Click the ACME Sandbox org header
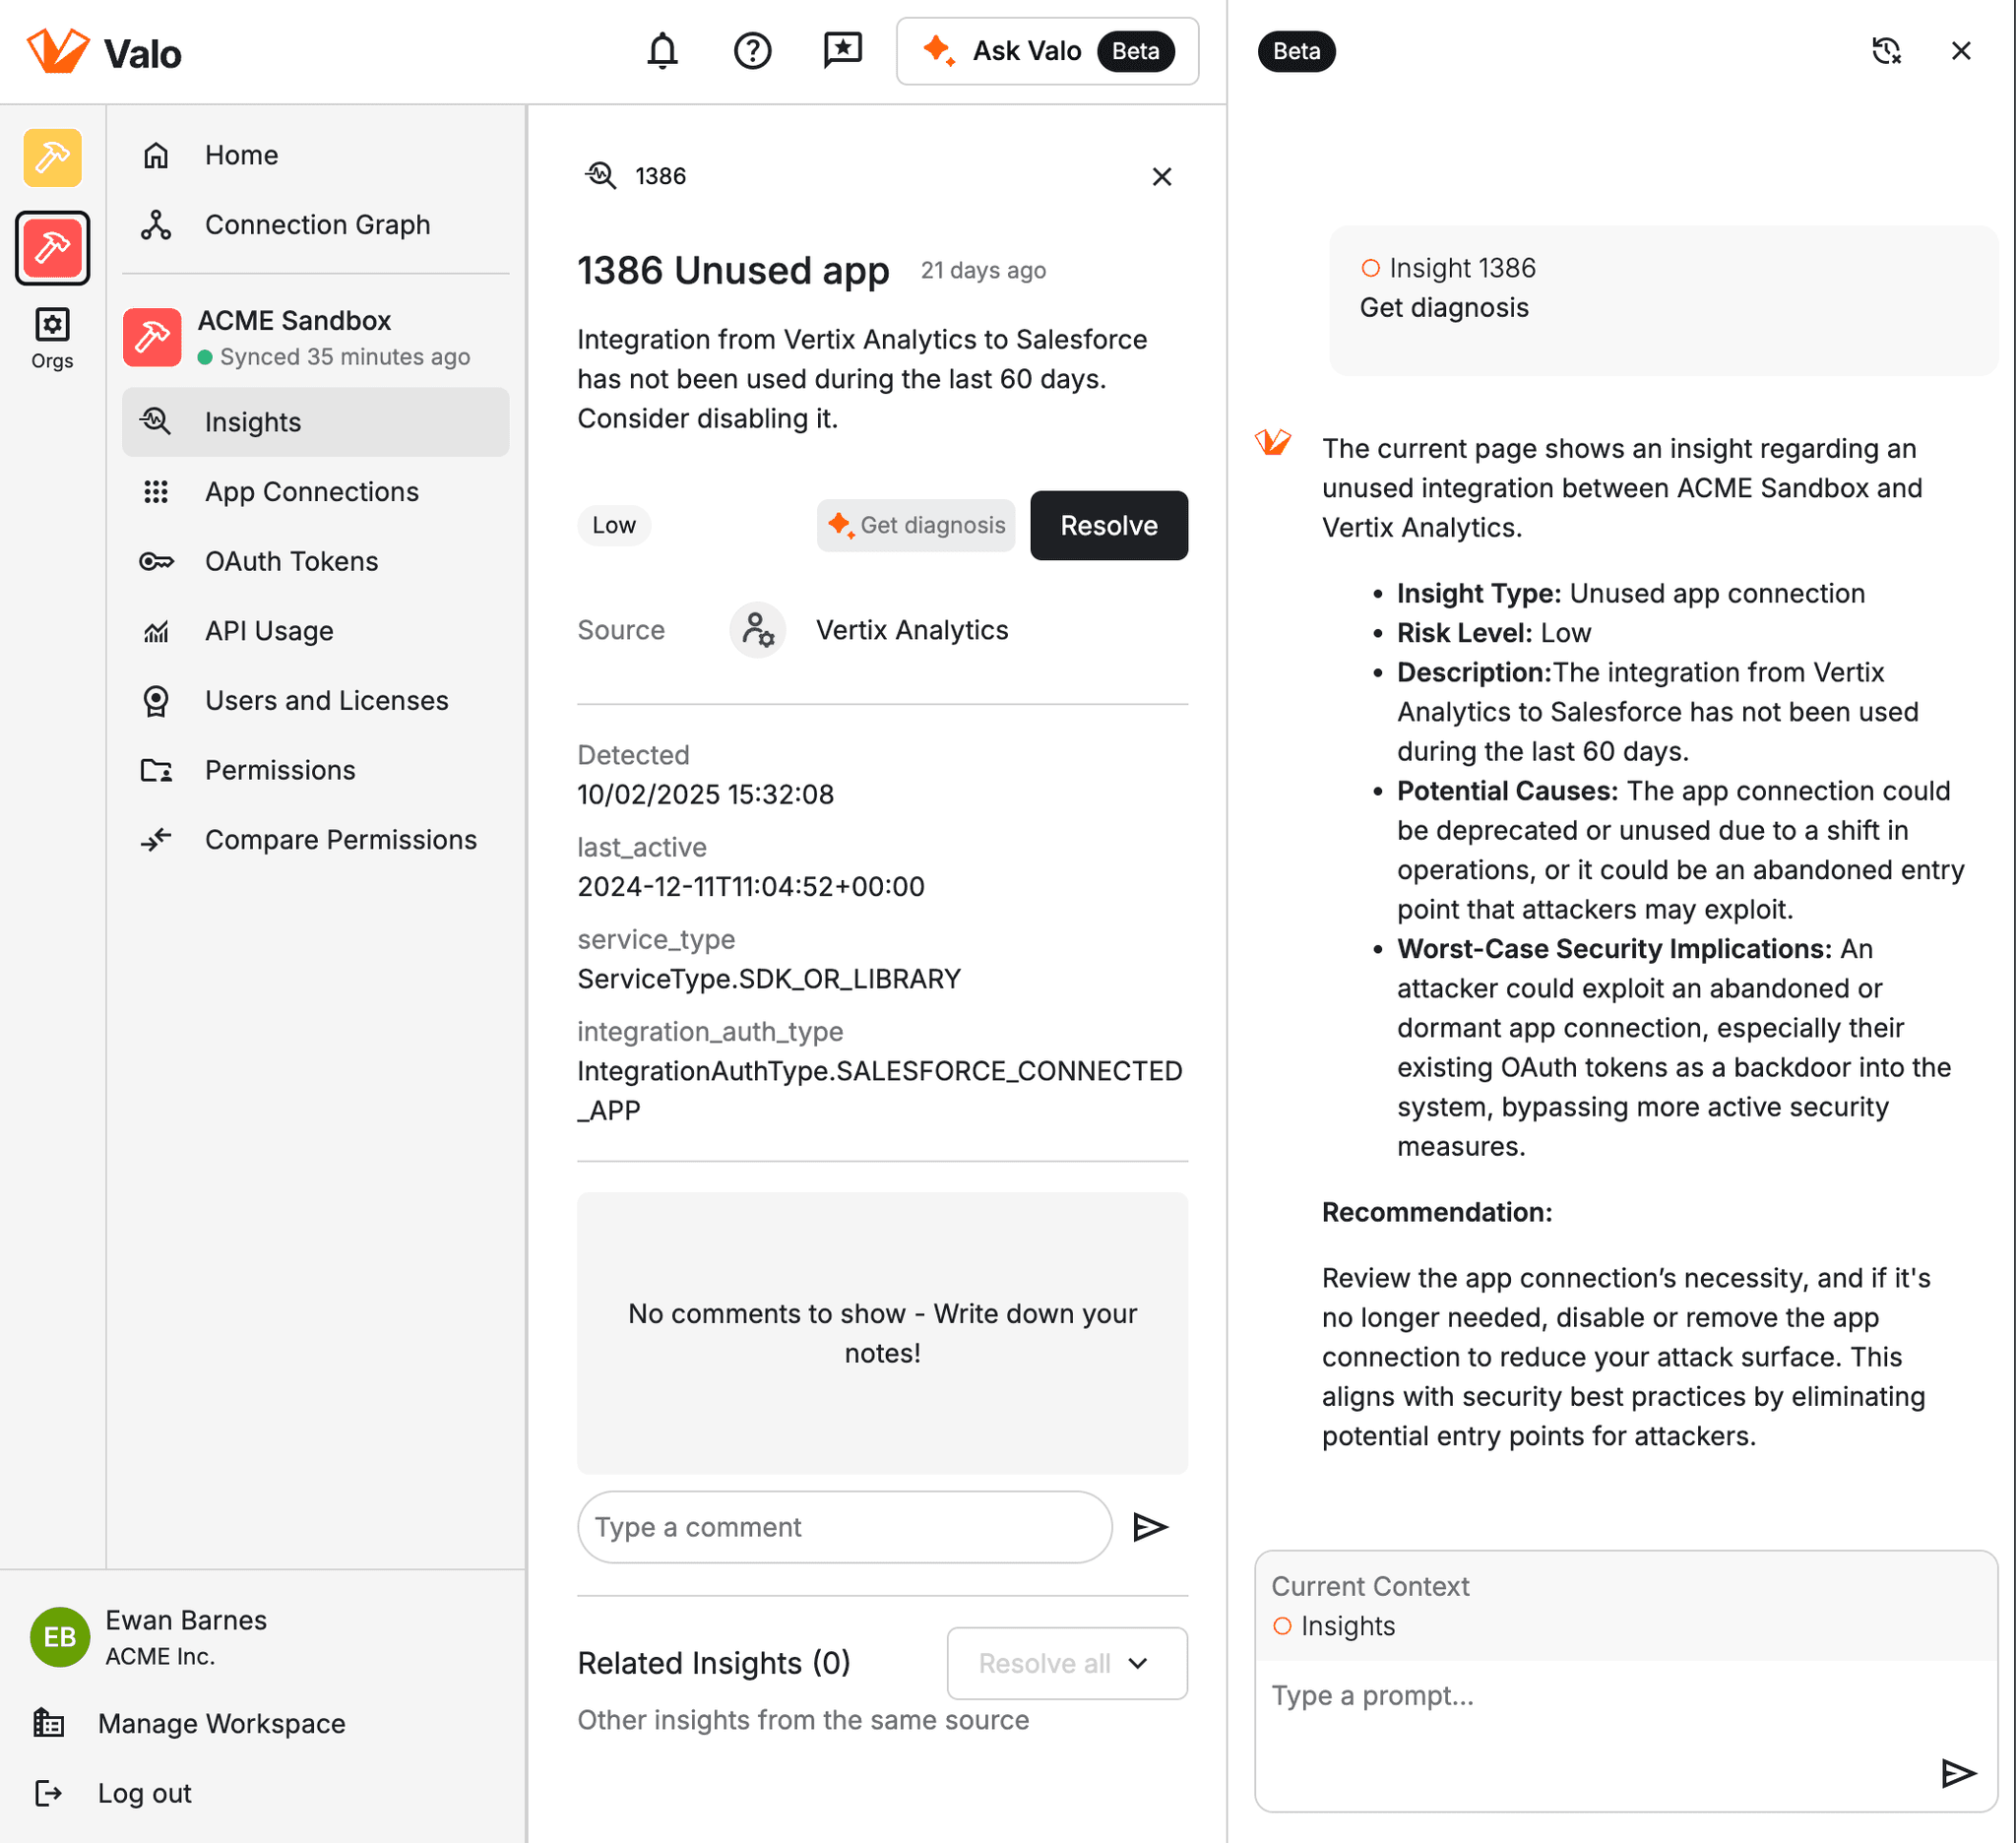 [x=315, y=338]
